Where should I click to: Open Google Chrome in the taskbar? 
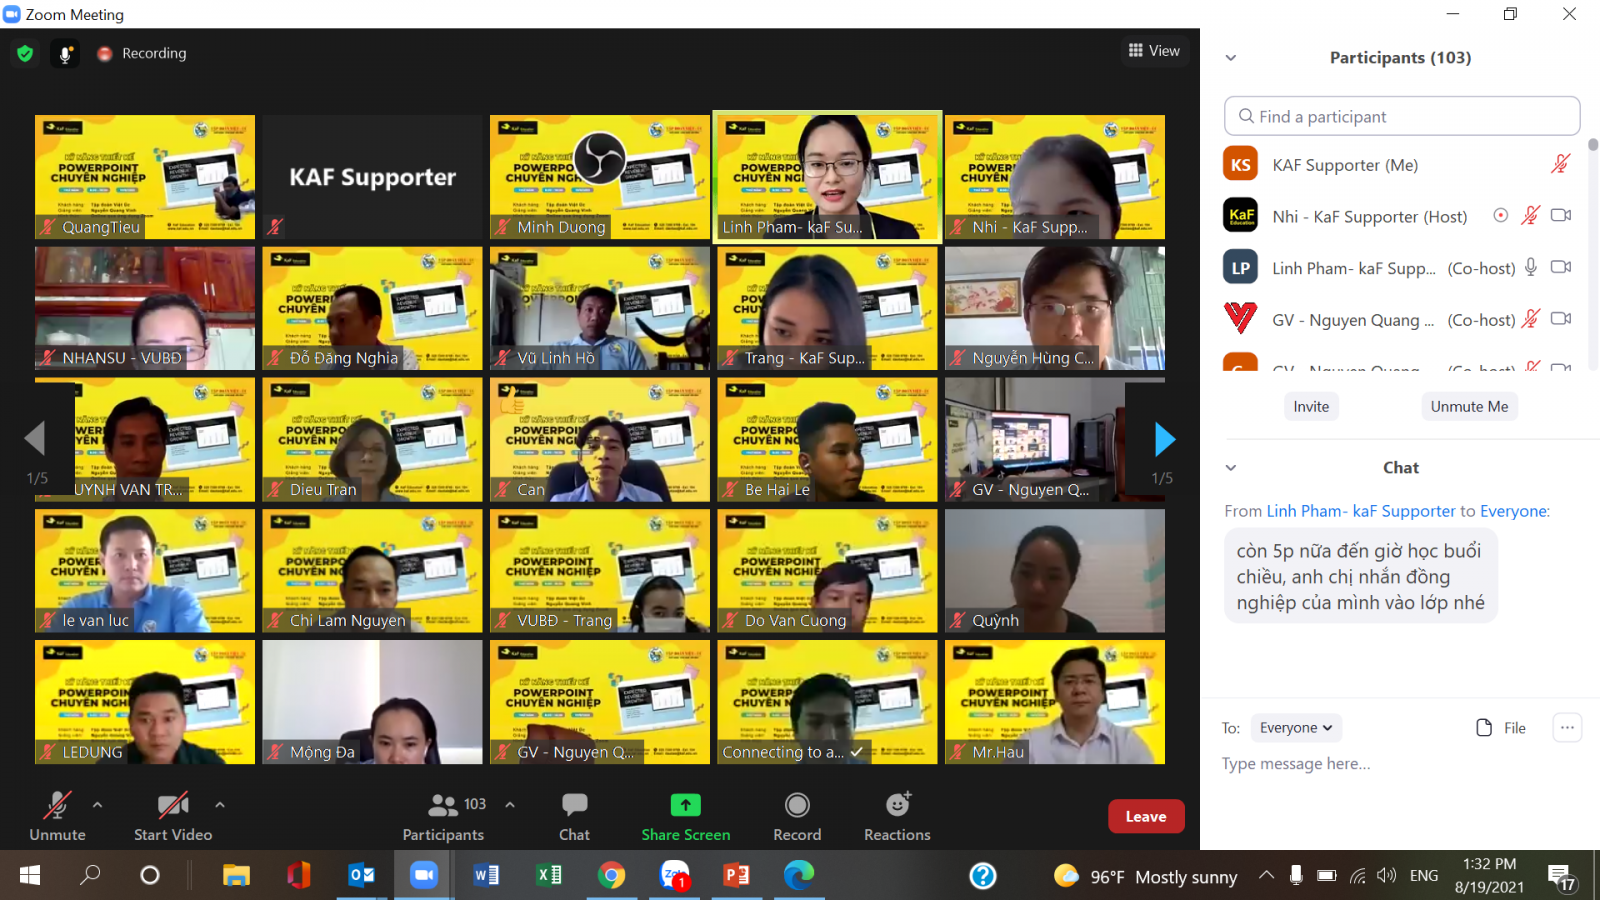611,876
